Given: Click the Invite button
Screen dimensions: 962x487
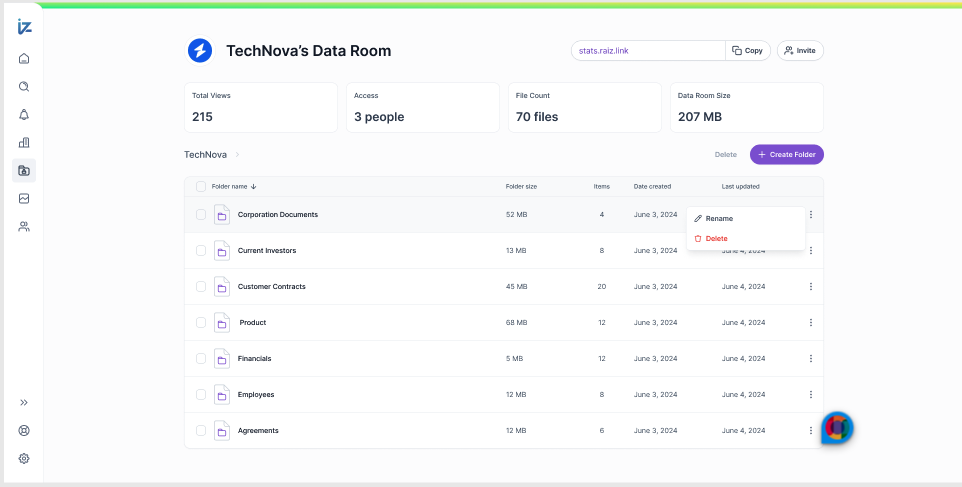Looking at the screenshot, I should pos(800,50).
